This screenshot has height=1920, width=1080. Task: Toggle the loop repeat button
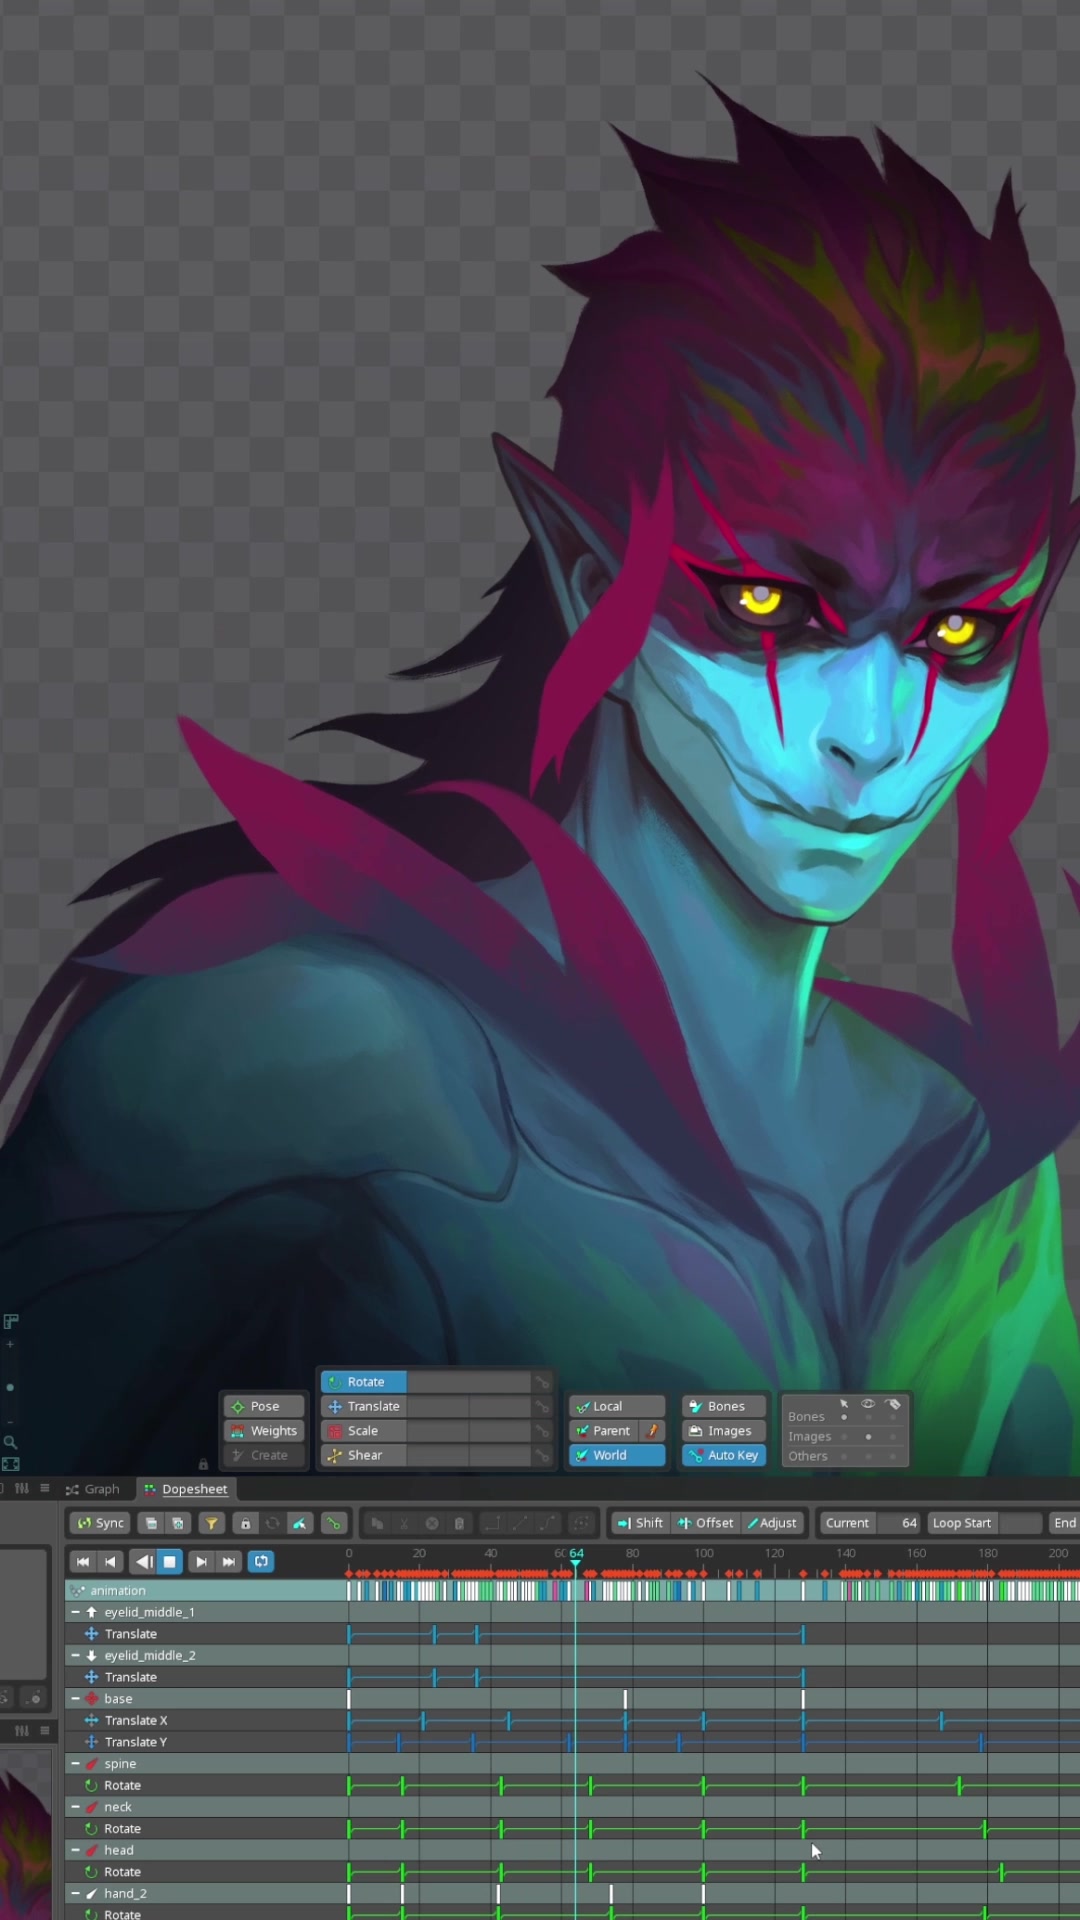(261, 1561)
